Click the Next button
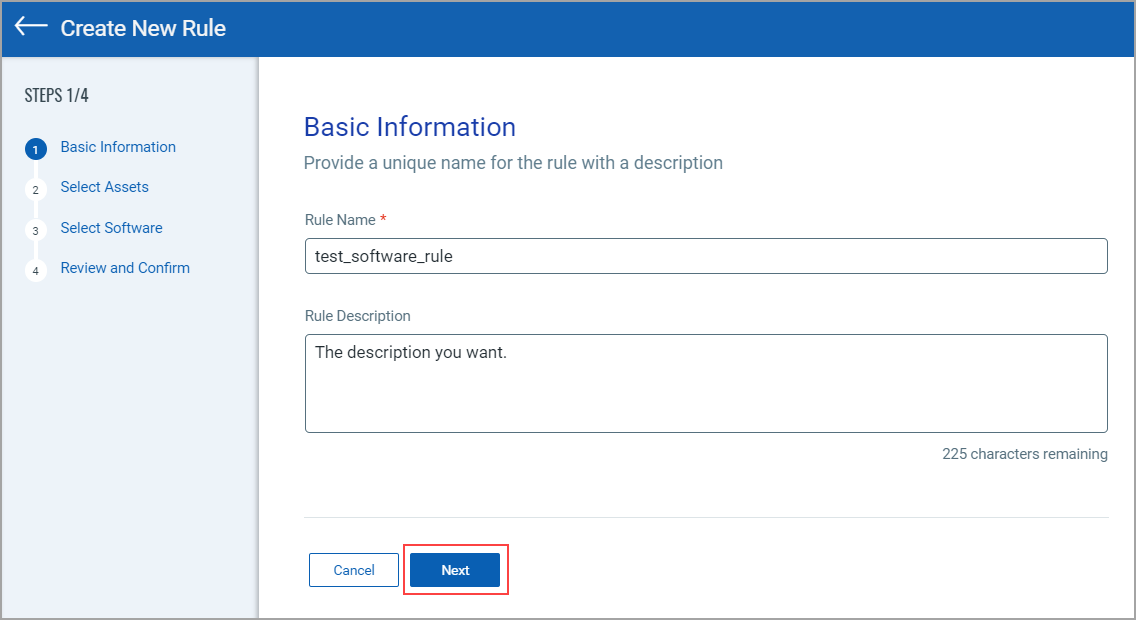The height and width of the screenshot is (620, 1136). coord(455,570)
